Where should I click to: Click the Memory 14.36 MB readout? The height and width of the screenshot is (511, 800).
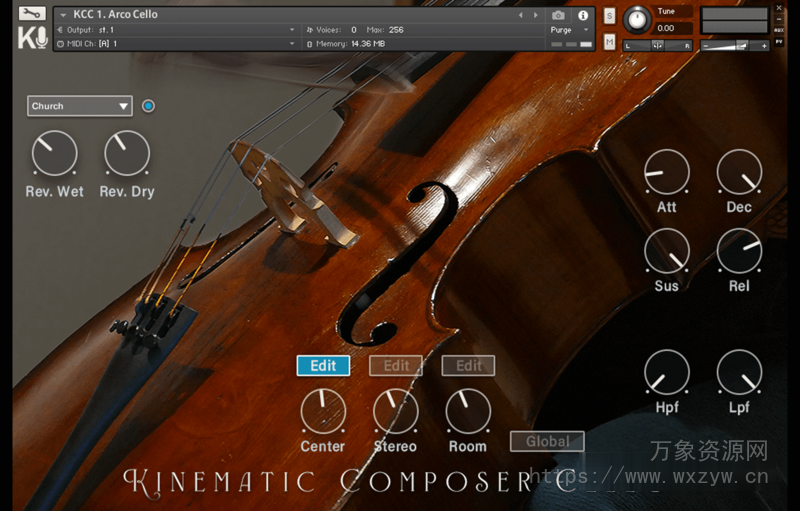[x=346, y=44]
